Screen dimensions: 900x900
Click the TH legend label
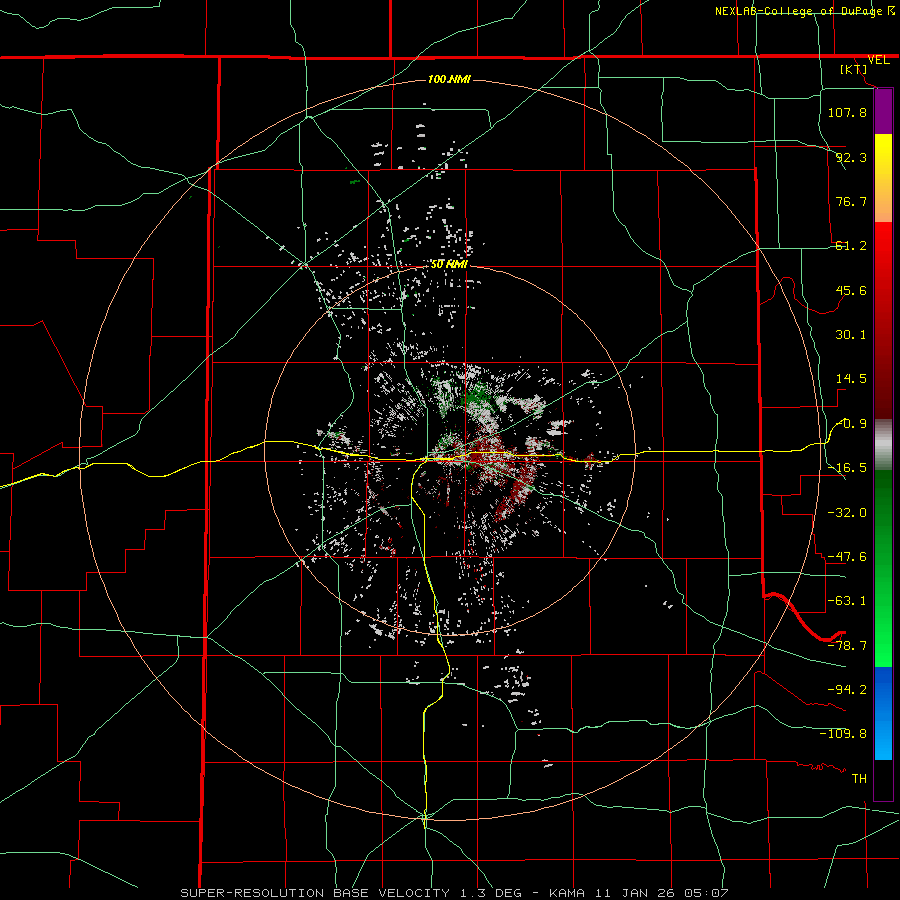click(x=859, y=779)
